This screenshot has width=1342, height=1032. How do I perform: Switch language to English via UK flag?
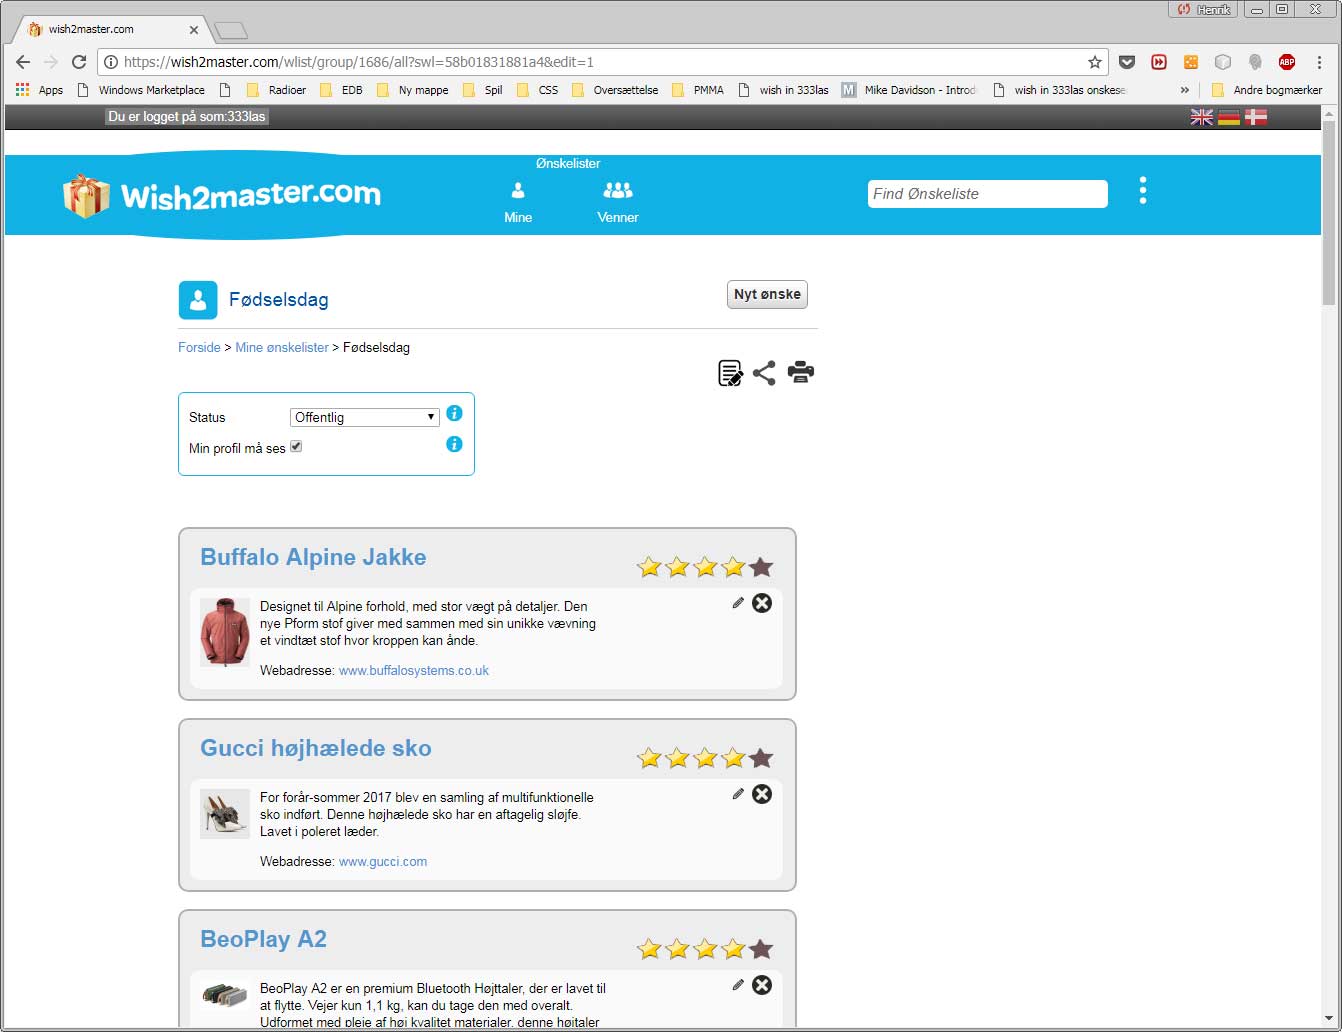[x=1202, y=117]
